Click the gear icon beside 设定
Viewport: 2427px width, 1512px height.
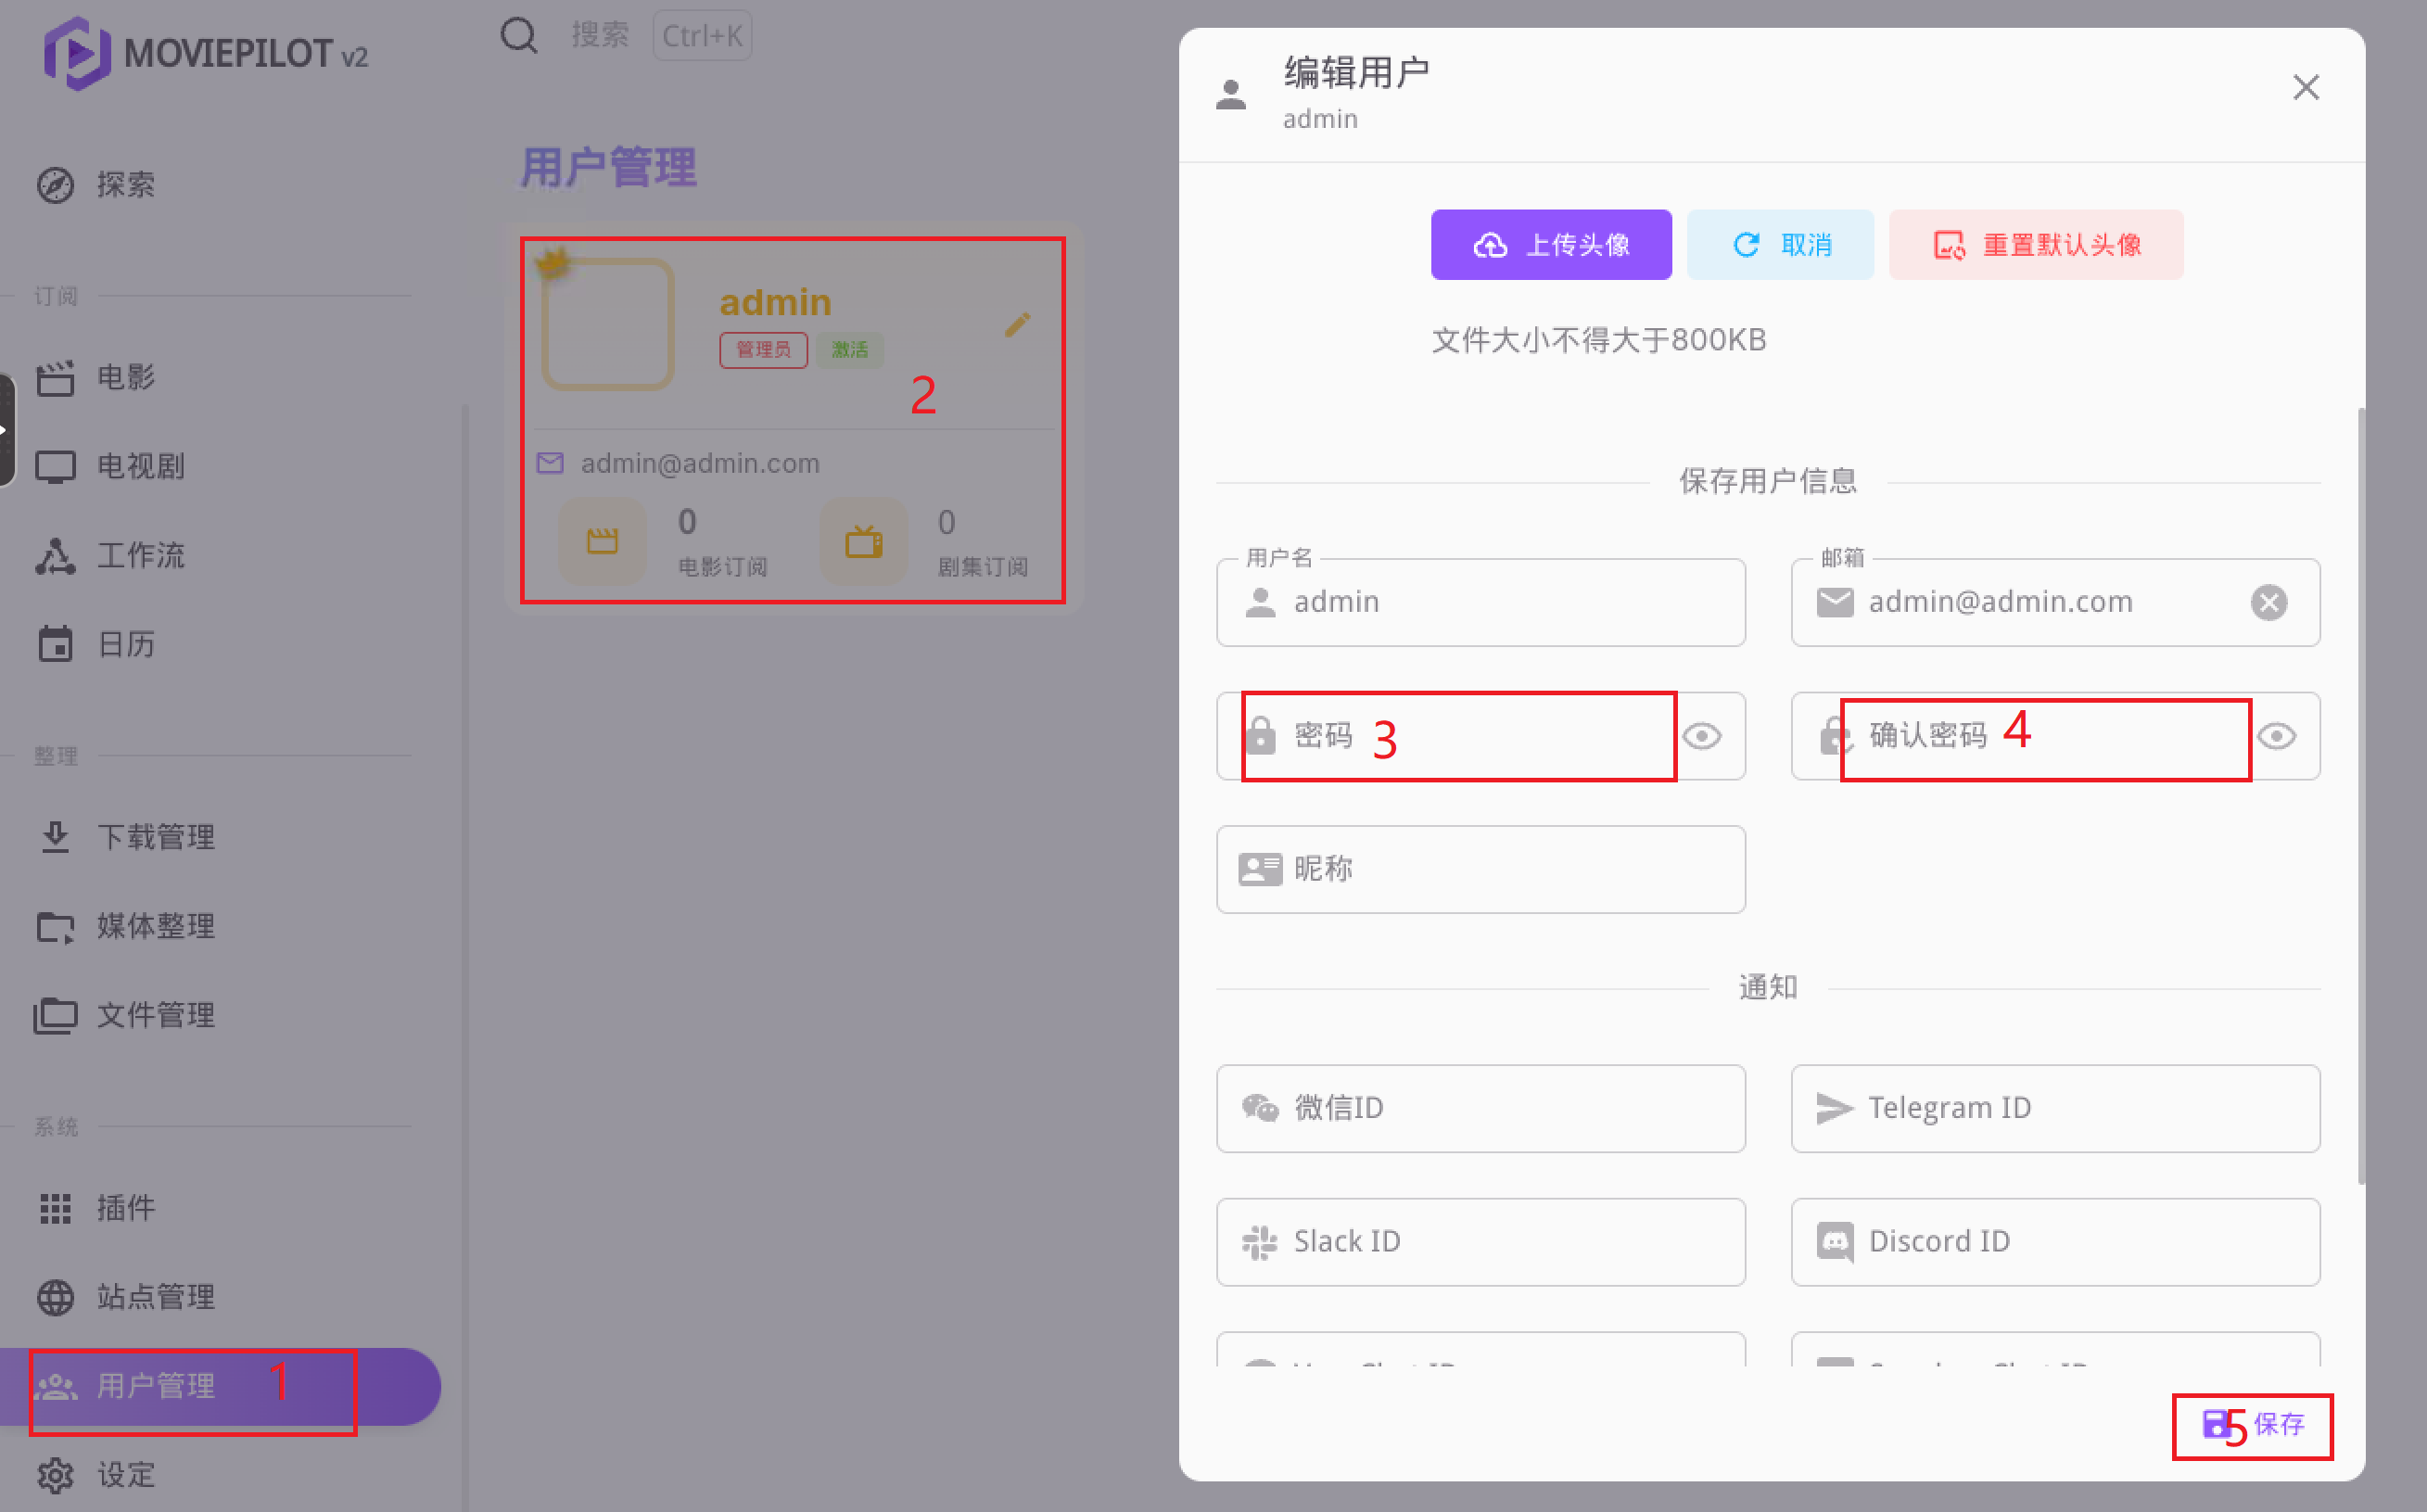(55, 1475)
